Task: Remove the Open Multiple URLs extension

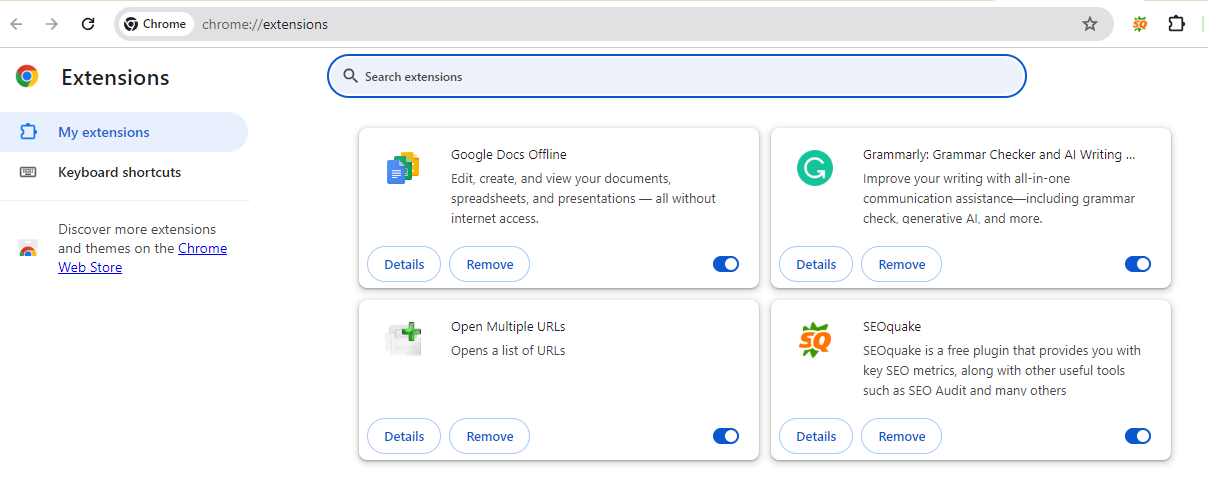Action: [x=489, y=436]
